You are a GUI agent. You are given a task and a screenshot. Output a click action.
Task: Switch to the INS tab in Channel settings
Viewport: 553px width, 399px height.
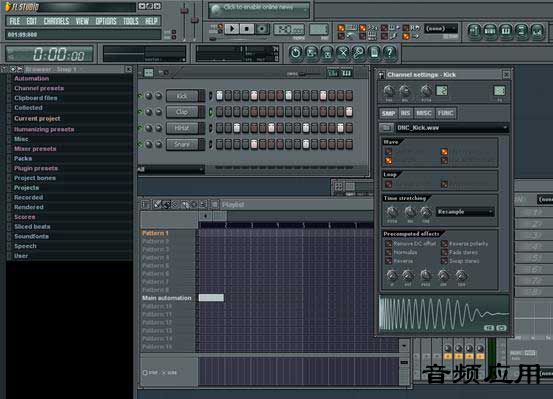point(405,113)
